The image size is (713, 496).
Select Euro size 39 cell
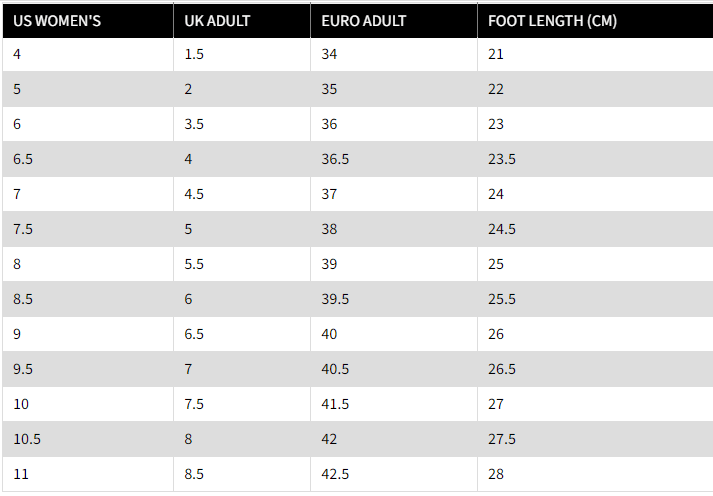[394, 264]
